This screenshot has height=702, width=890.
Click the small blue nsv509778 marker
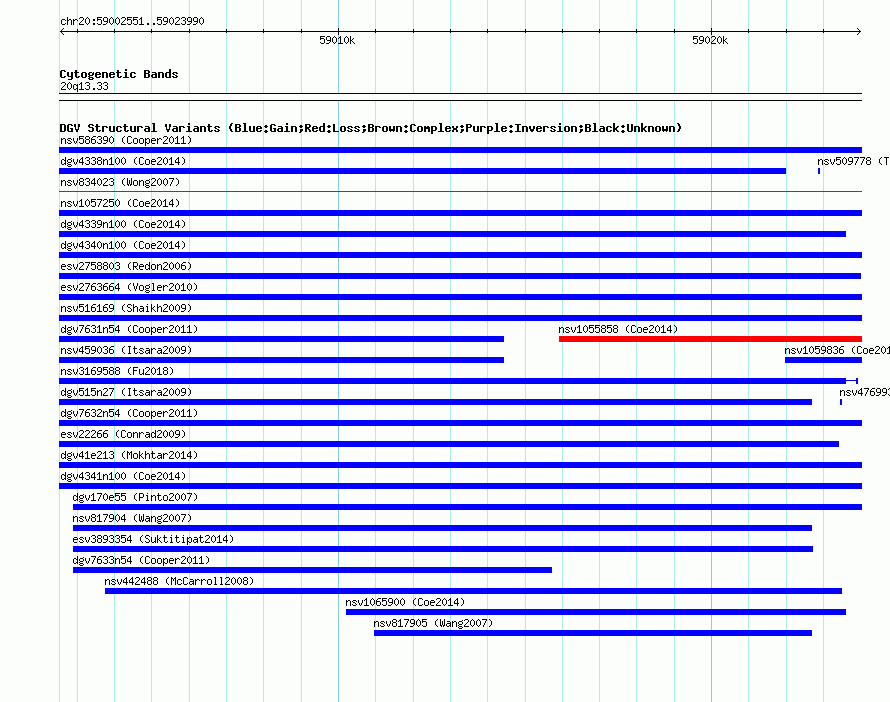coord(819,171)
